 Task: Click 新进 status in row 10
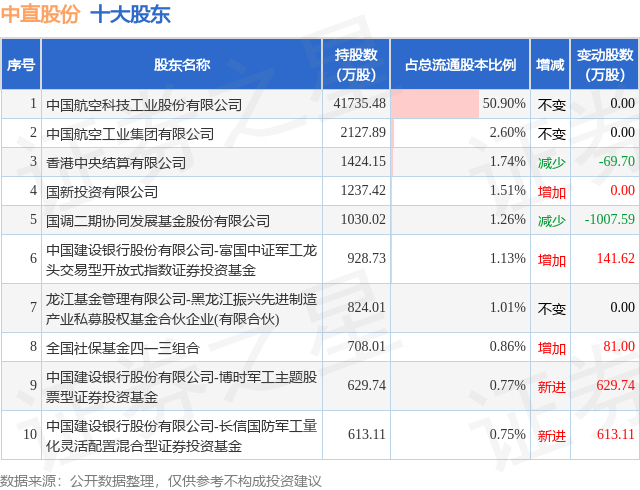pyautogui.click(x=551, y=436)
